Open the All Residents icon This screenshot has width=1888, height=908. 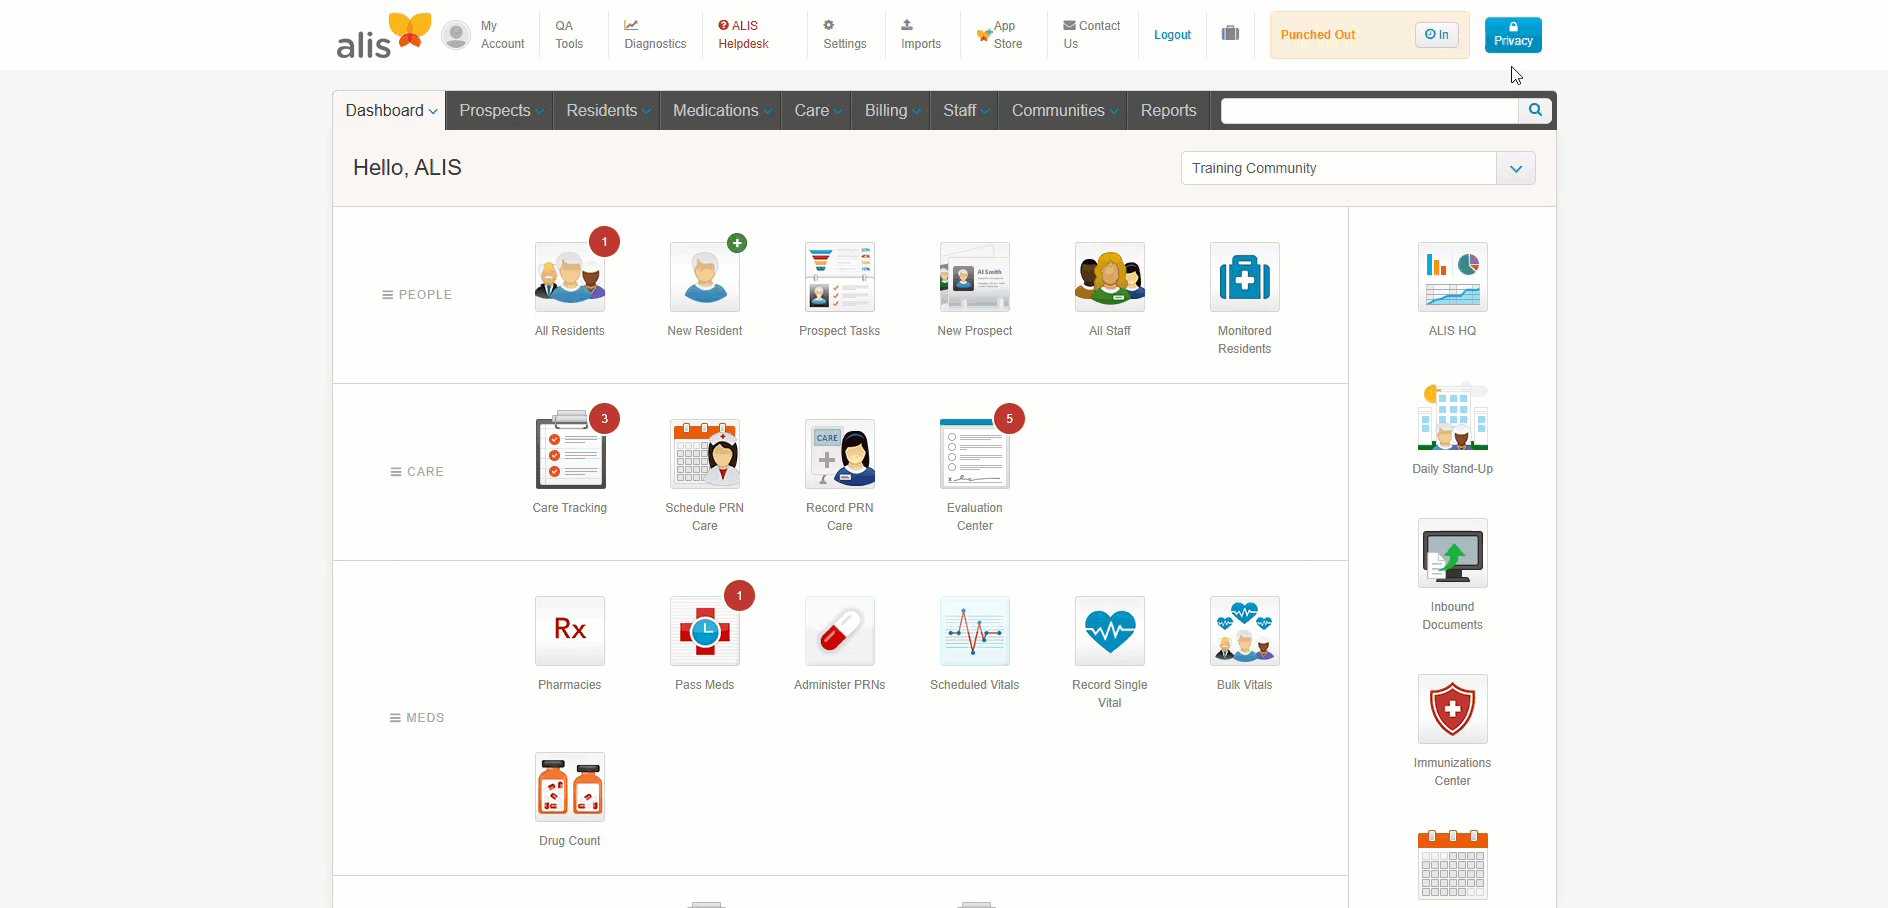click(570, 277)
